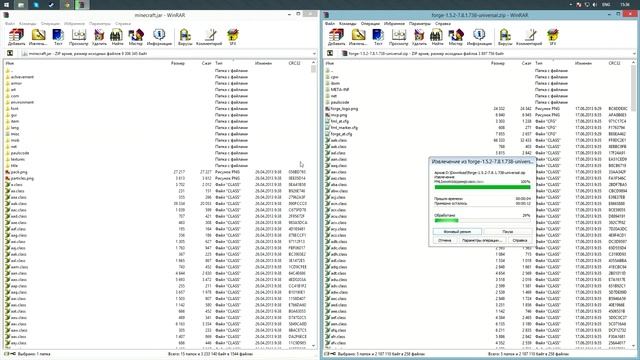Click Вирусы (Virus scan) icon in forge zip window
The image size is (640, 360).
click(x=505, y=37)
